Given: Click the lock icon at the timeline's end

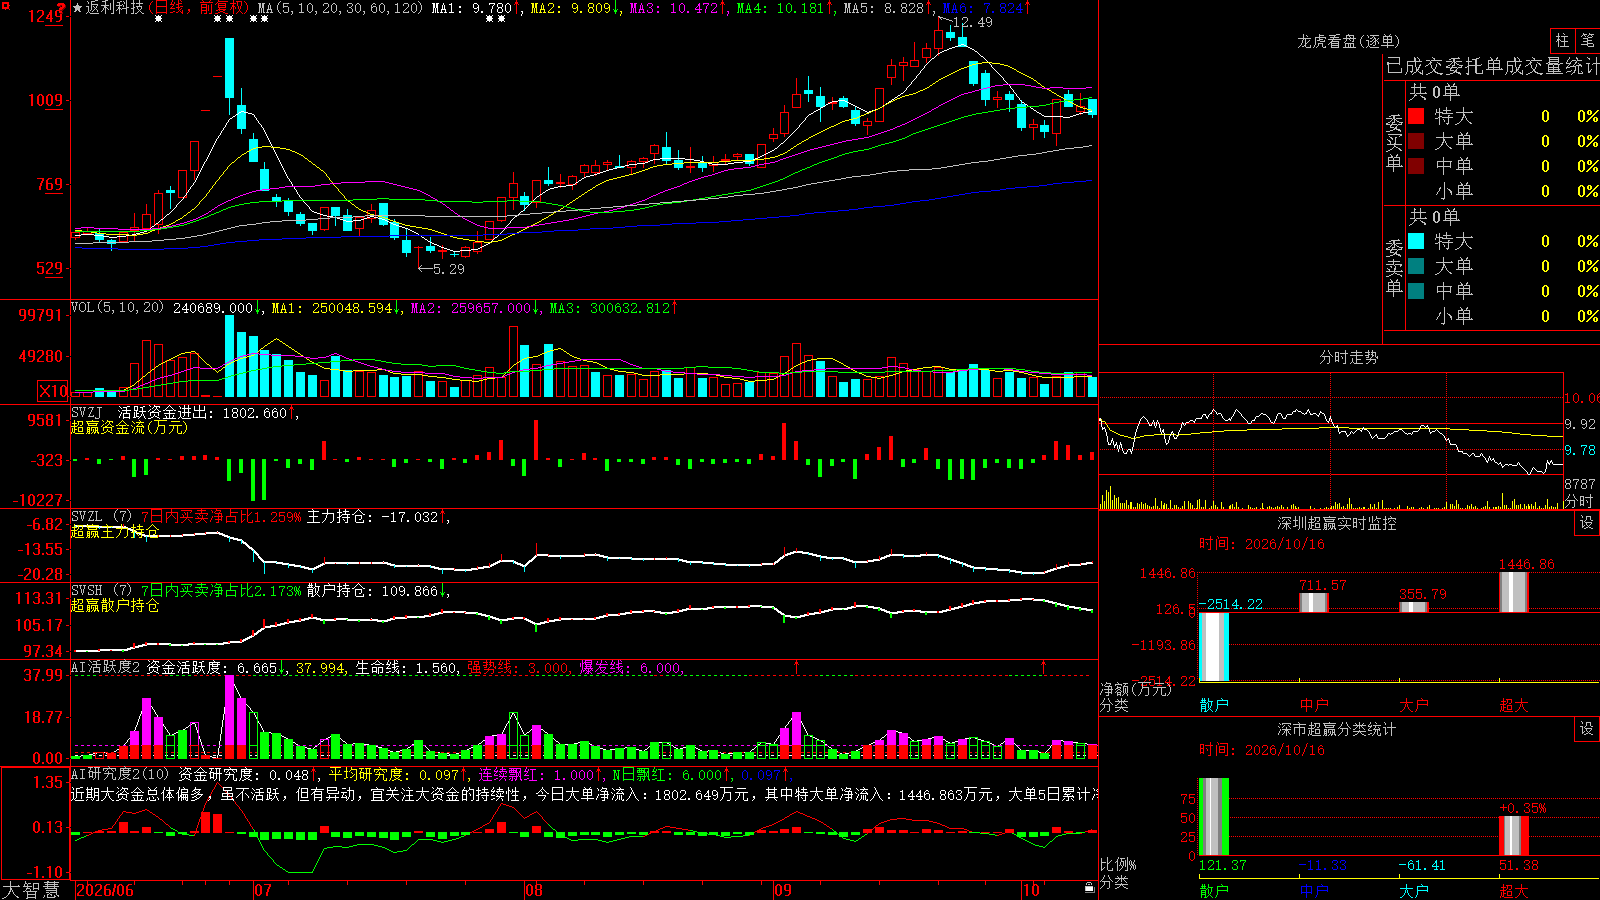Looking at the screenshot, I should click(x=1089, y=888).
